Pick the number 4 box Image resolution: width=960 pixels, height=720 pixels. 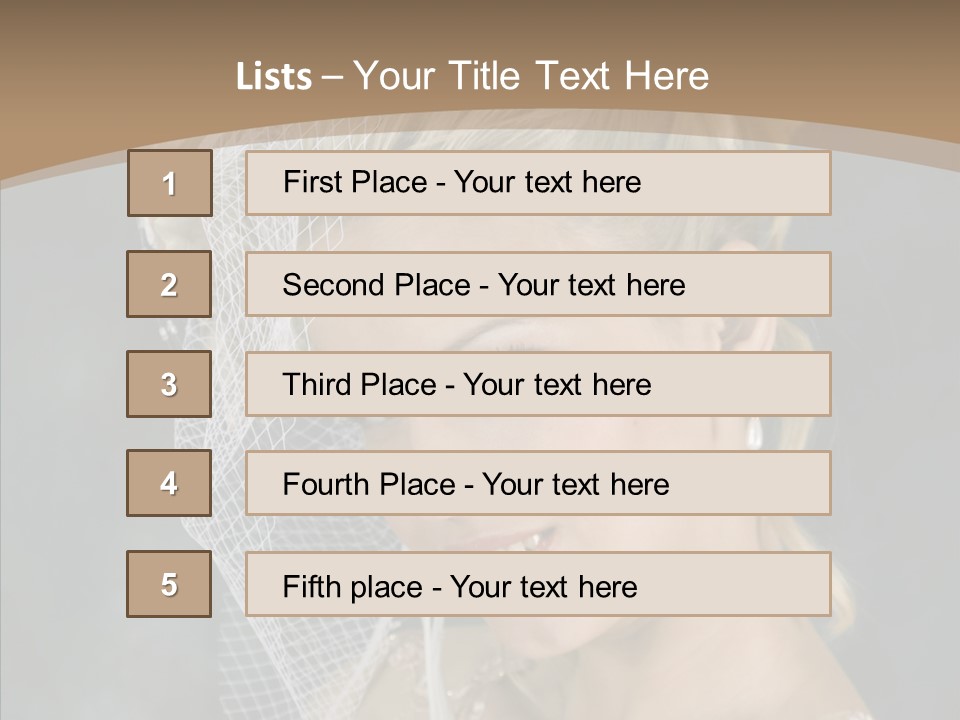click(x=169, y=483)
